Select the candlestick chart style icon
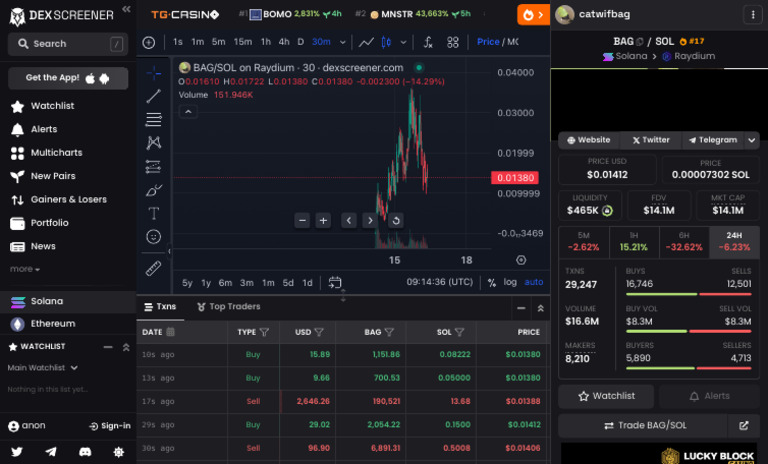Viewport: 768px width, 464px height. coord(386,43)
